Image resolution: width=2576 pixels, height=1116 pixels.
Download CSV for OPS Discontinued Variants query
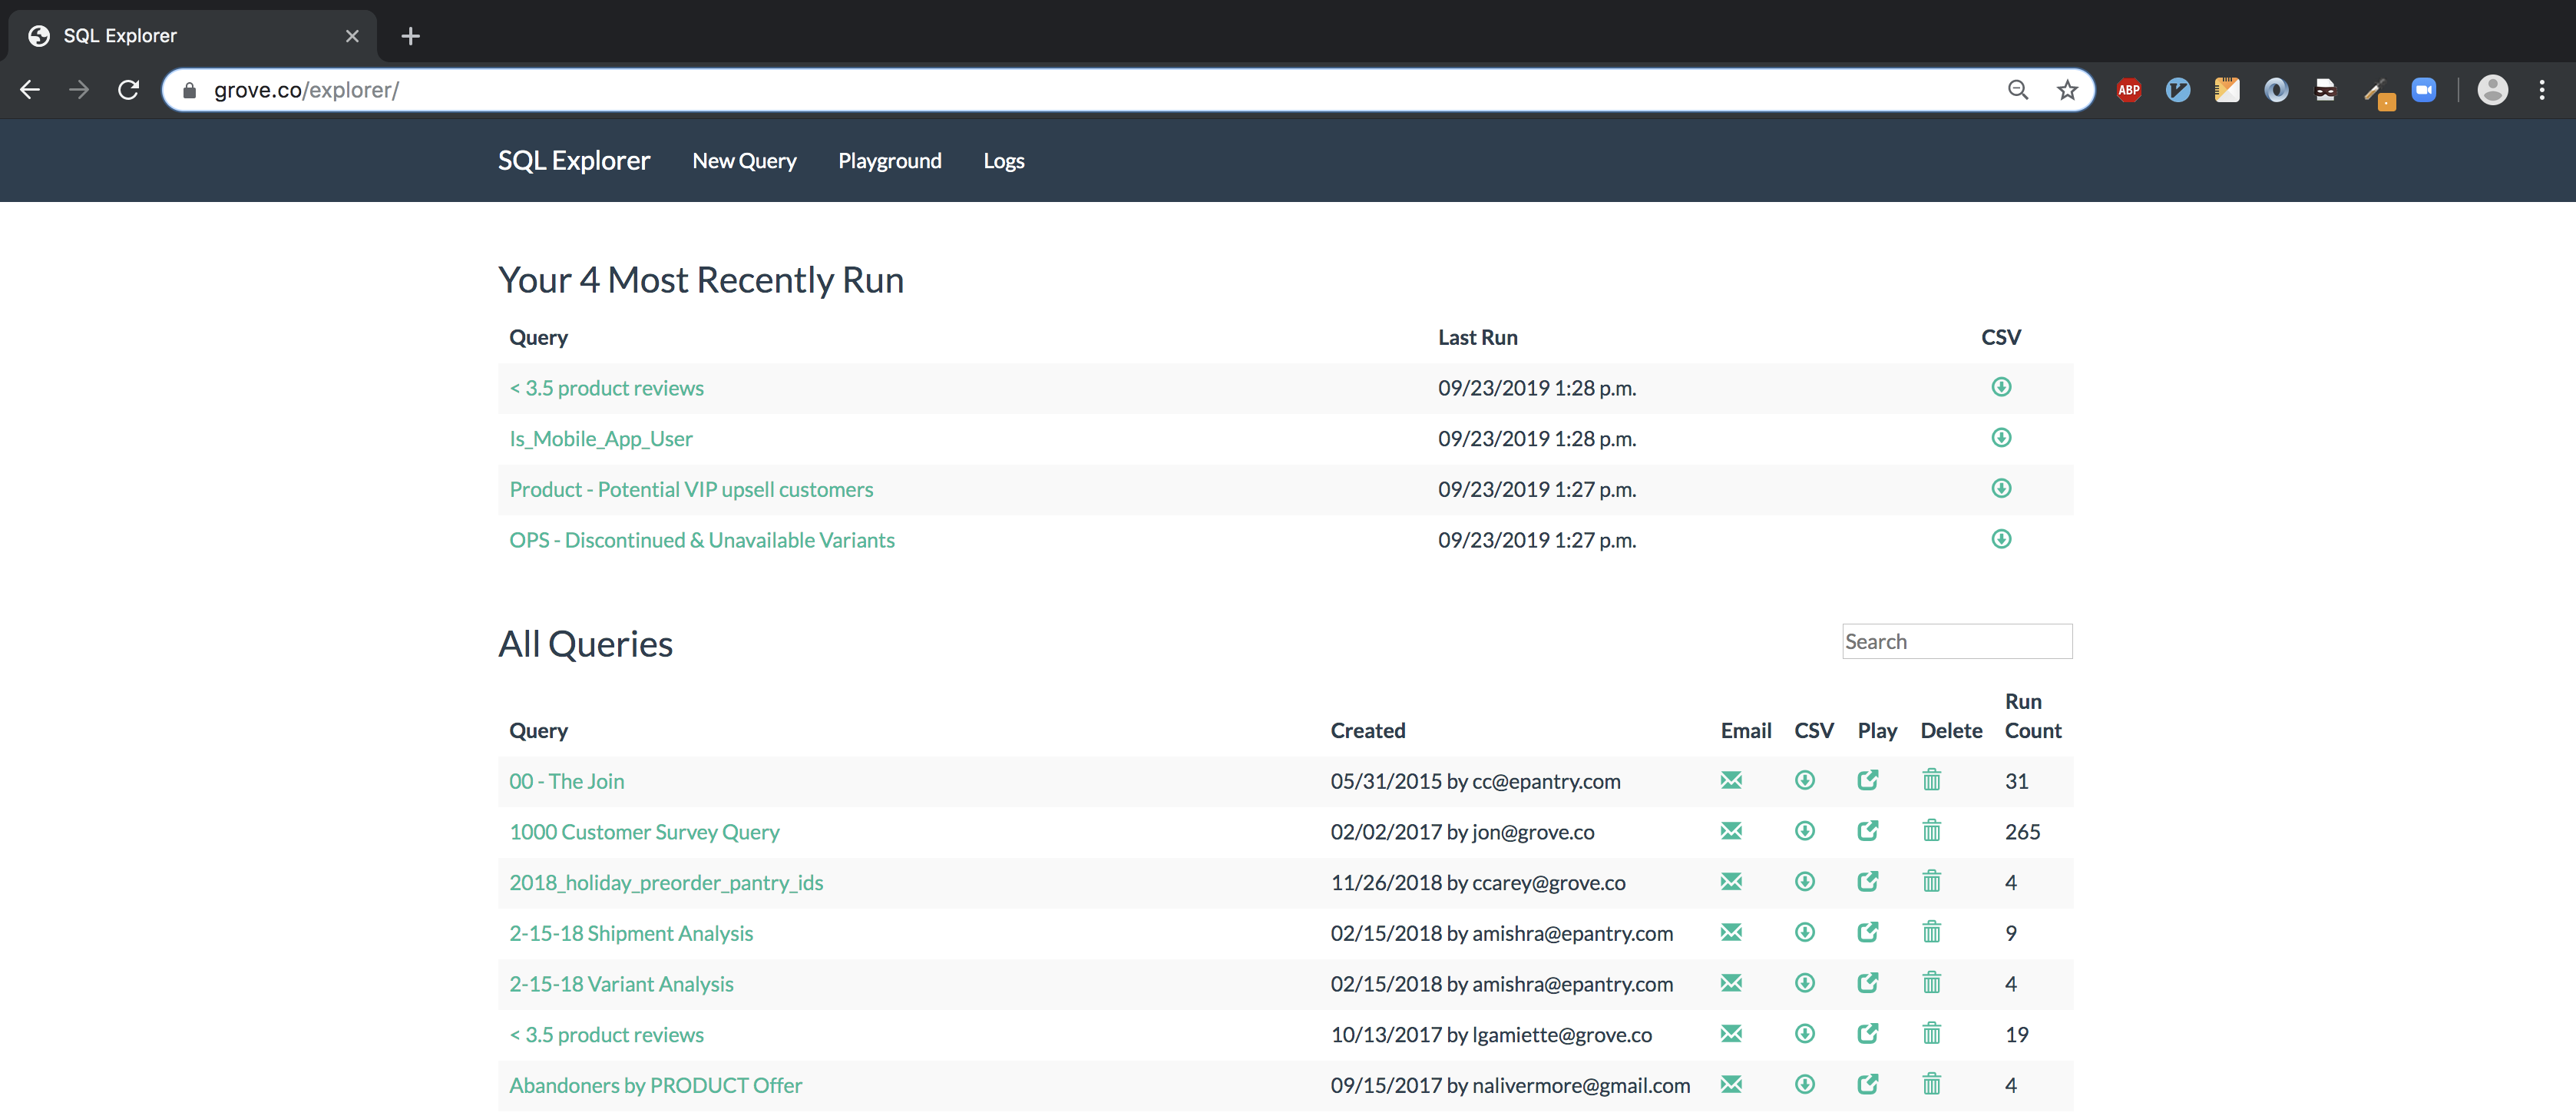click(x=2000, y=539)
